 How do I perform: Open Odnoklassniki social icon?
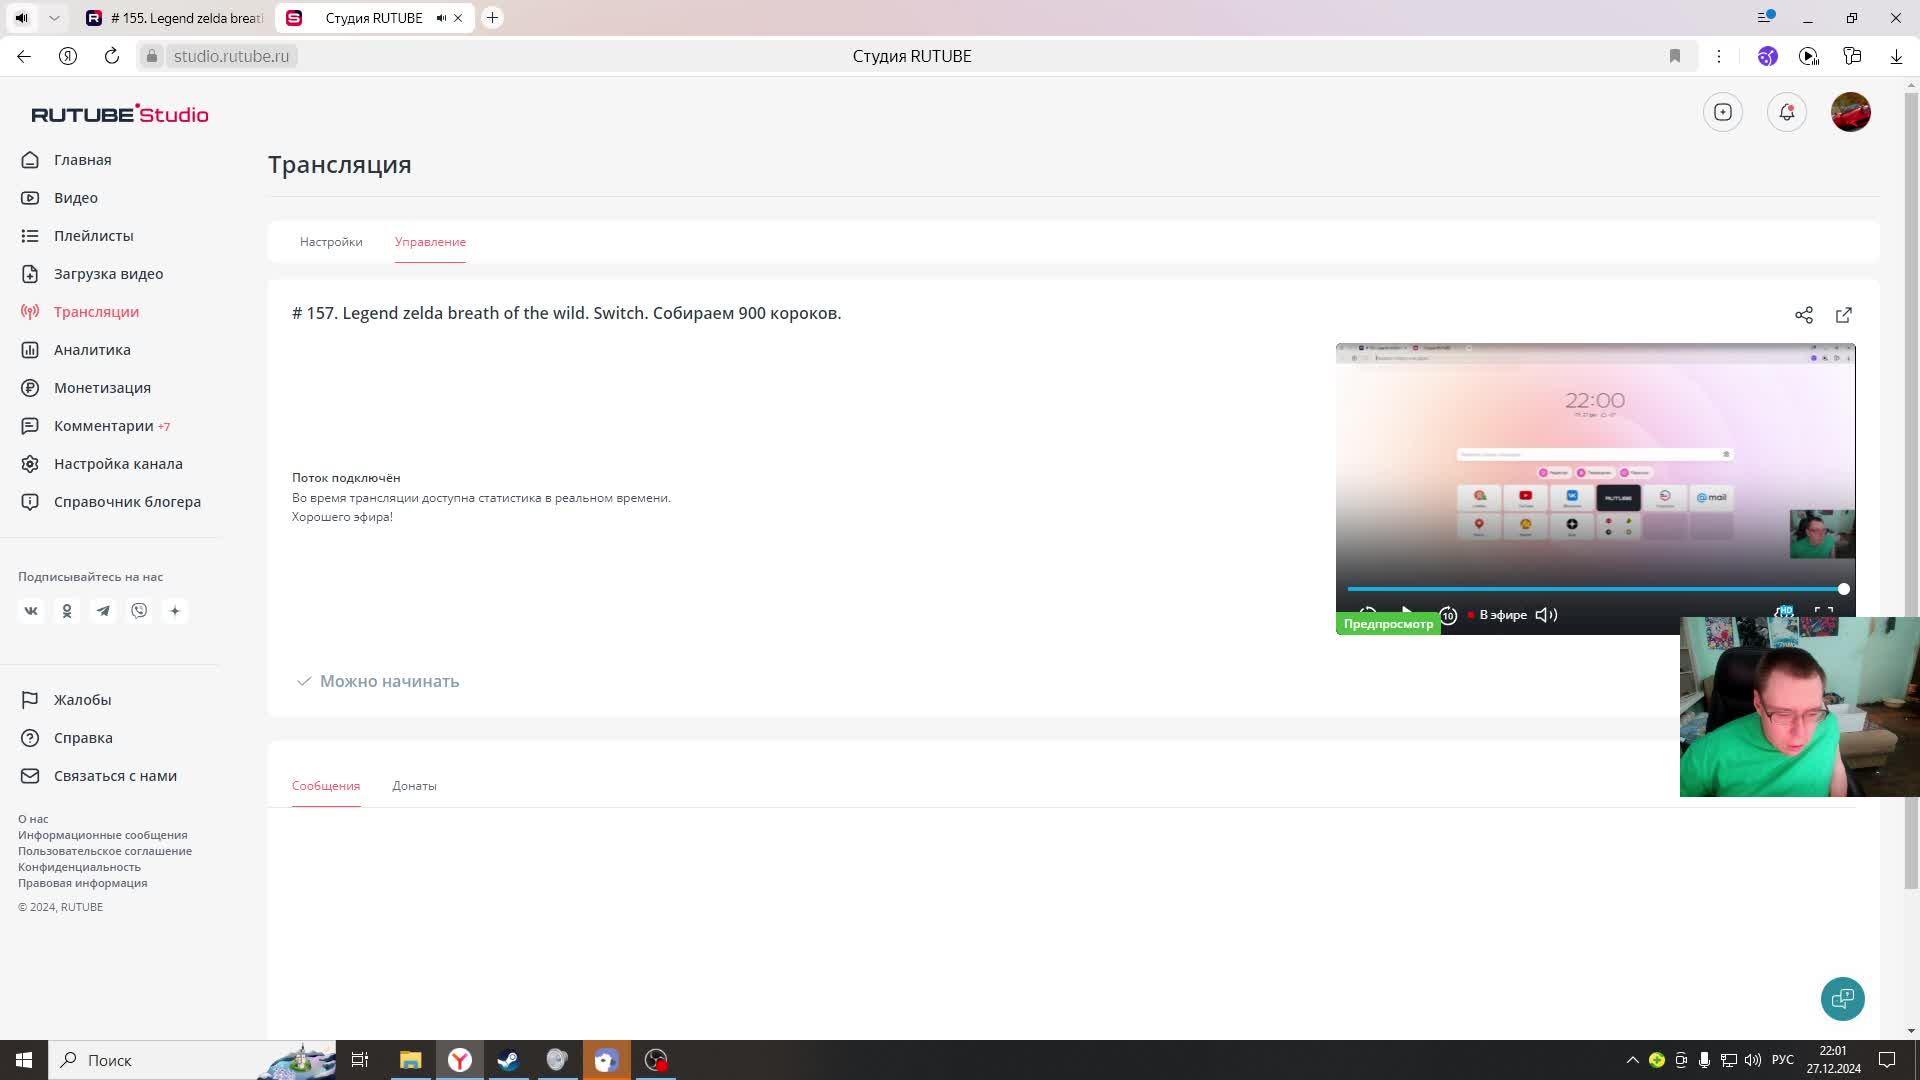point(67,611)
